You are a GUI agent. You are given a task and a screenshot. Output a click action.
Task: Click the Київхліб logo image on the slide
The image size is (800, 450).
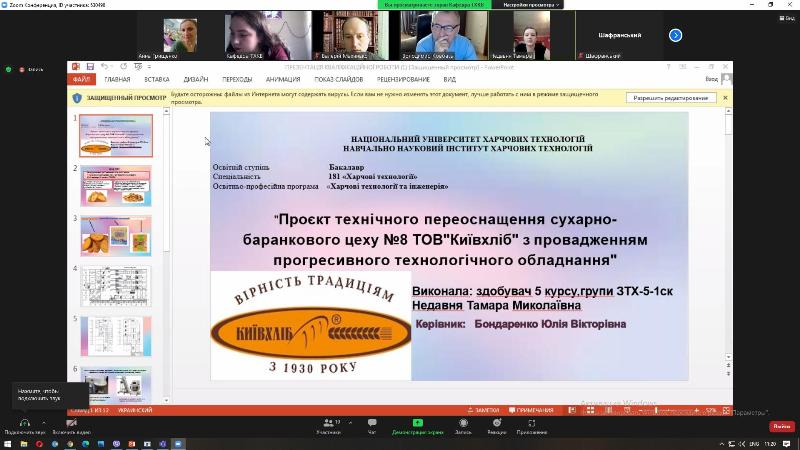311,326
